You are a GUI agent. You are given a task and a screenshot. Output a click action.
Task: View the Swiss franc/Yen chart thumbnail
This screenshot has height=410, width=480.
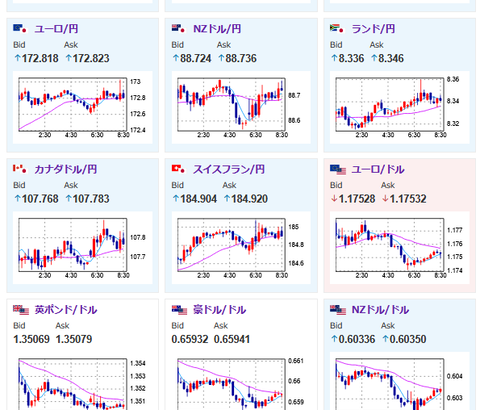coord(241,248)
